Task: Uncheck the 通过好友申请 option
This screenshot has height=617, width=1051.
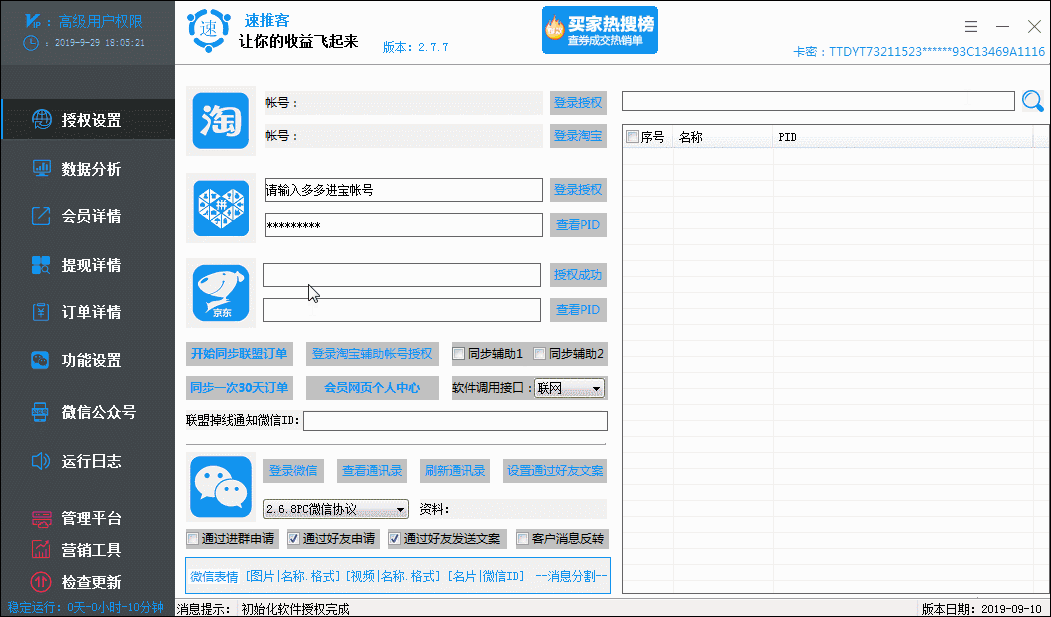Action: pyautogui.click(x=293, y=539)
